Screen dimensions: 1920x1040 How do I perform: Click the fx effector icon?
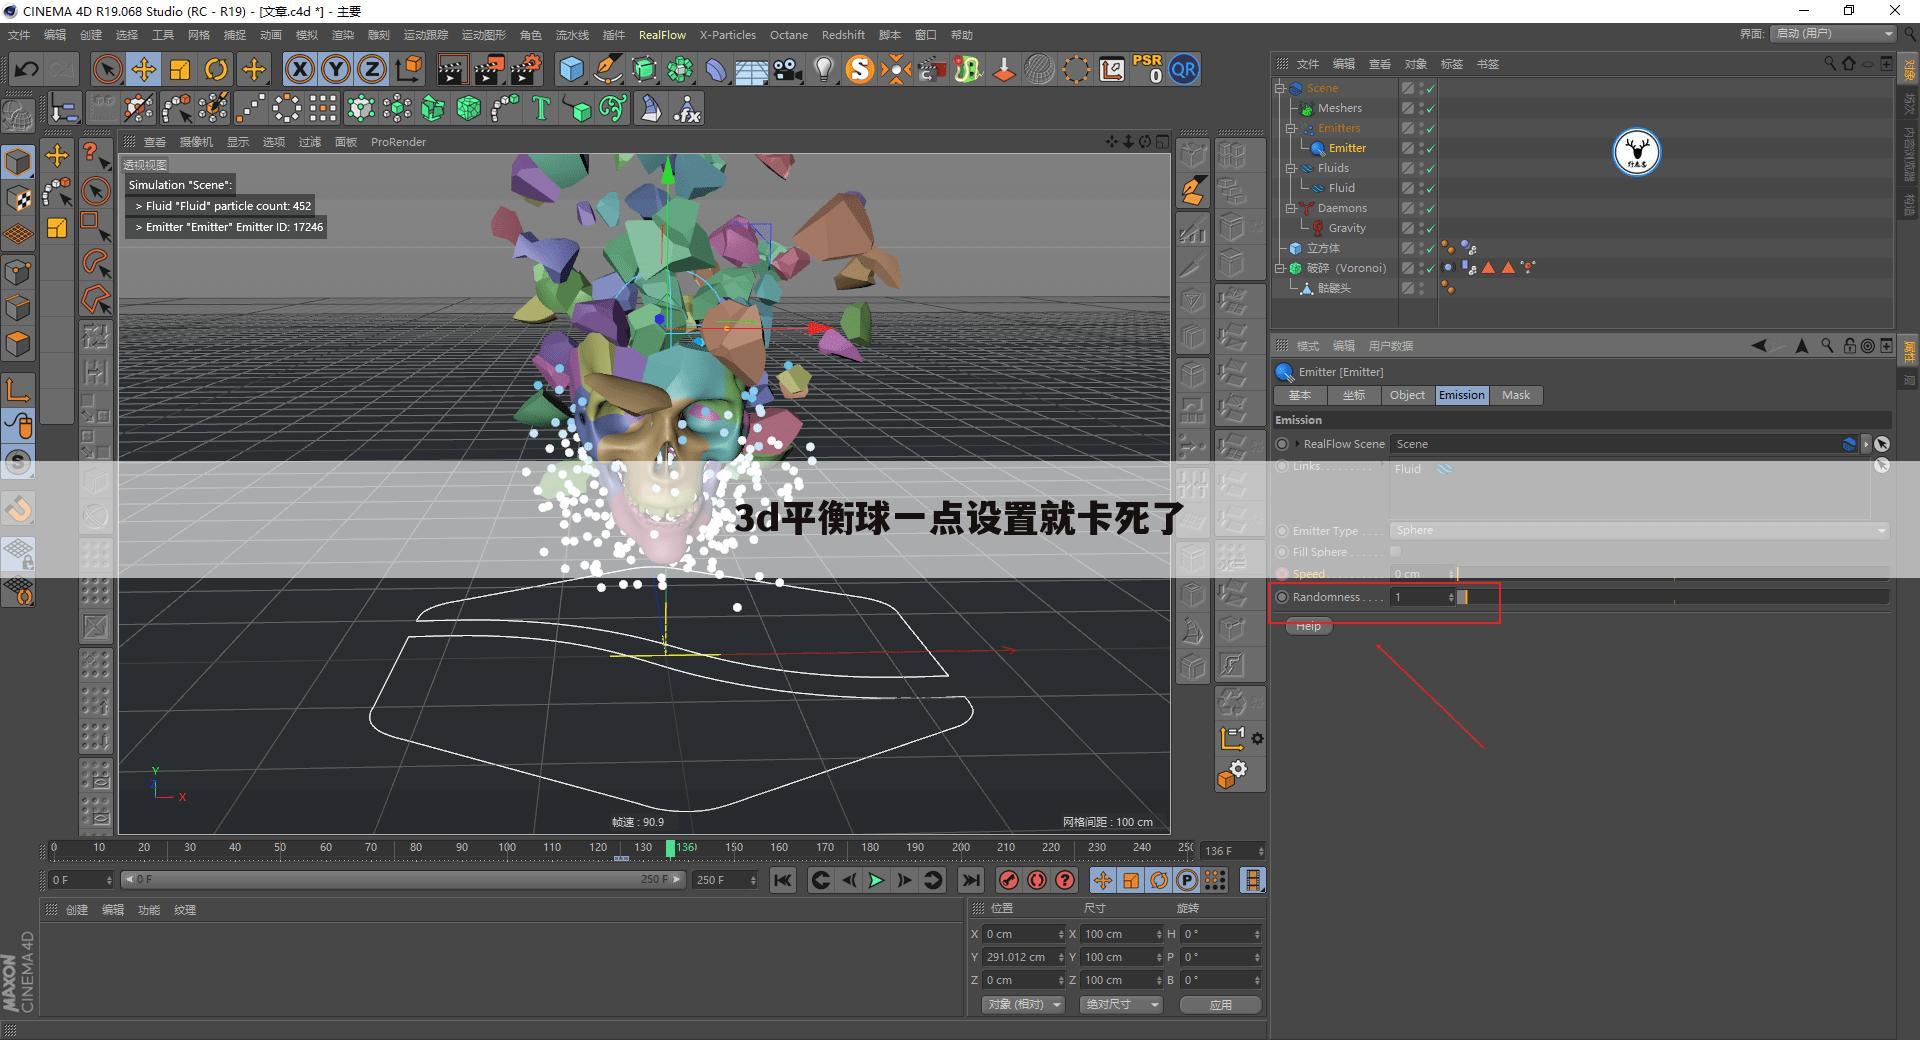tap(687, 108)
